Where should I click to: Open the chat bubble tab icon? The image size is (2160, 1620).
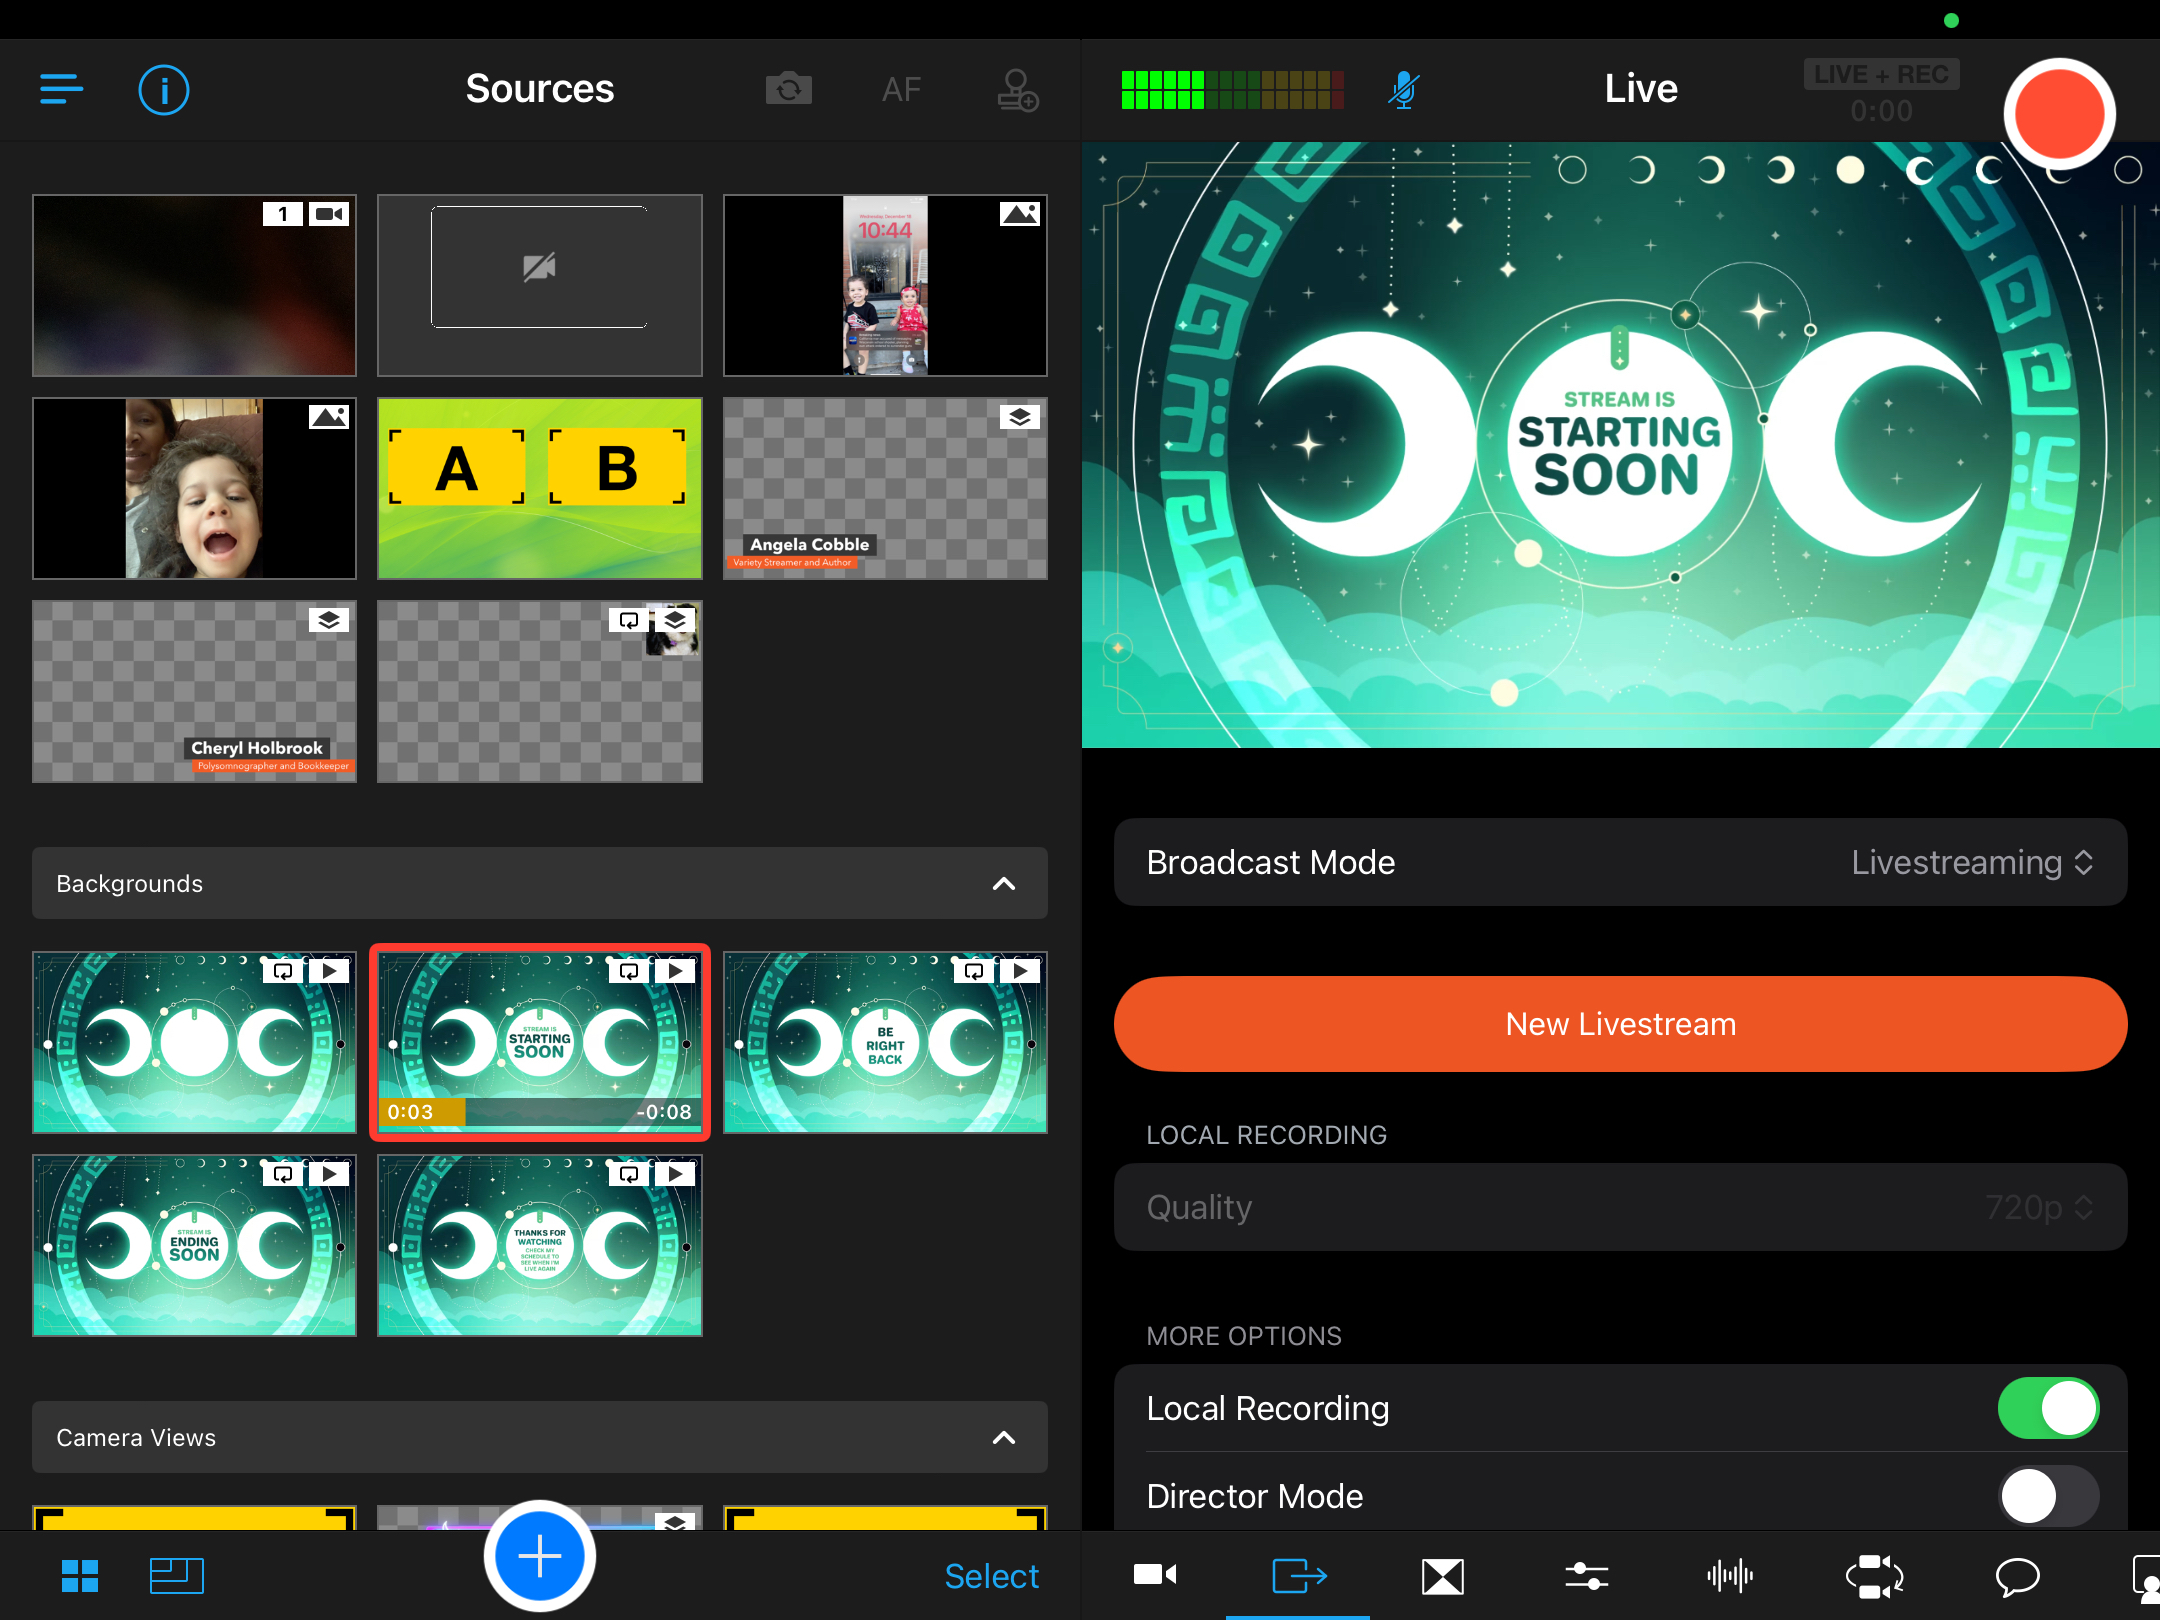2017,1577
